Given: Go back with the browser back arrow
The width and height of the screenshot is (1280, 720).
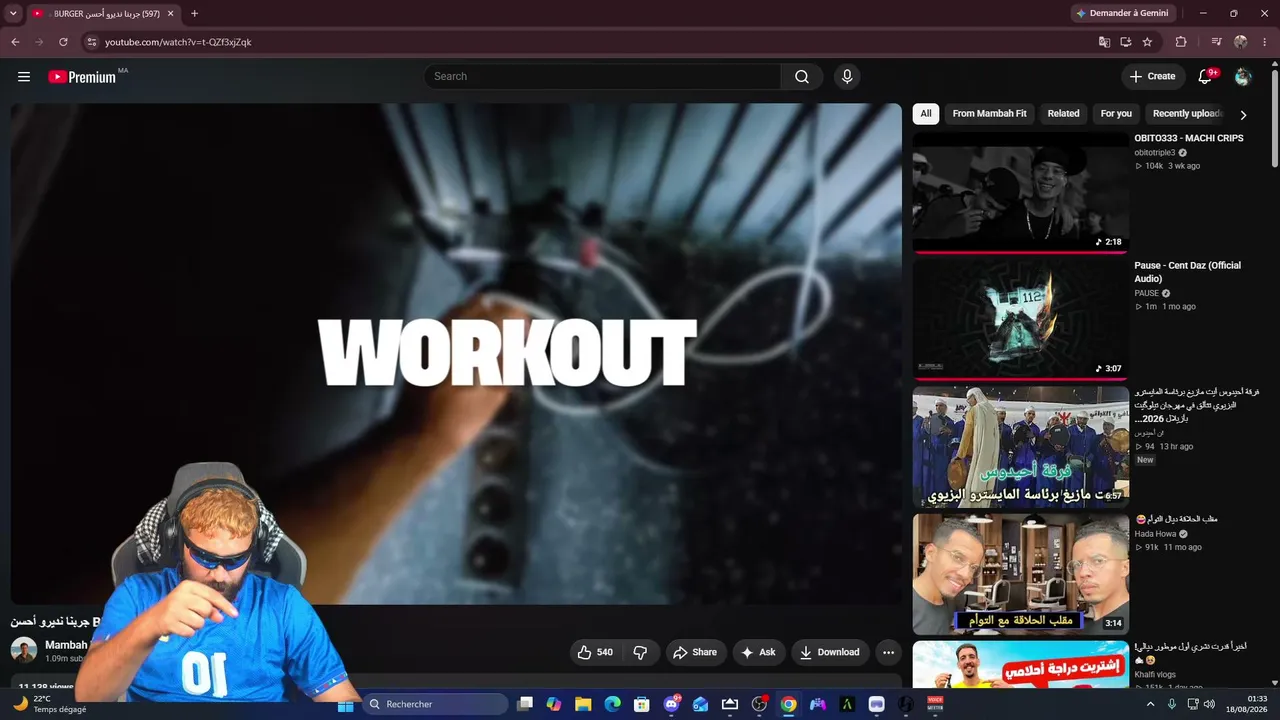Looking at the screenshot, I should coord(15,42).
